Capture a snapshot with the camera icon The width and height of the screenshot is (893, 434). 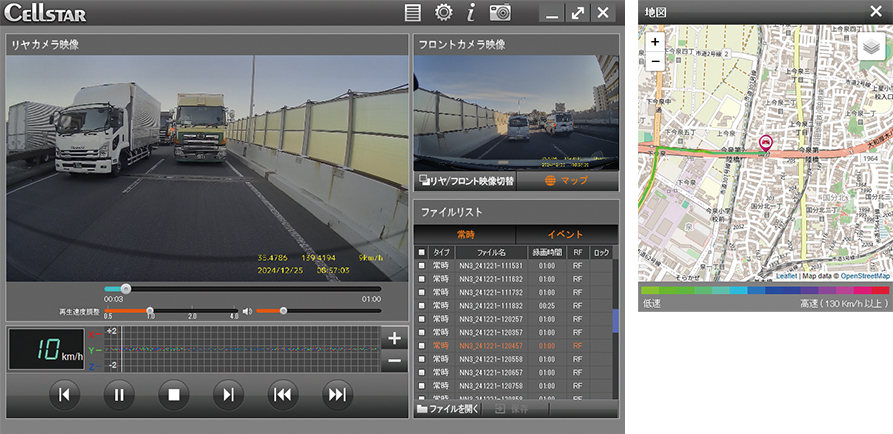pyautogui.click(x=500, y=13)
